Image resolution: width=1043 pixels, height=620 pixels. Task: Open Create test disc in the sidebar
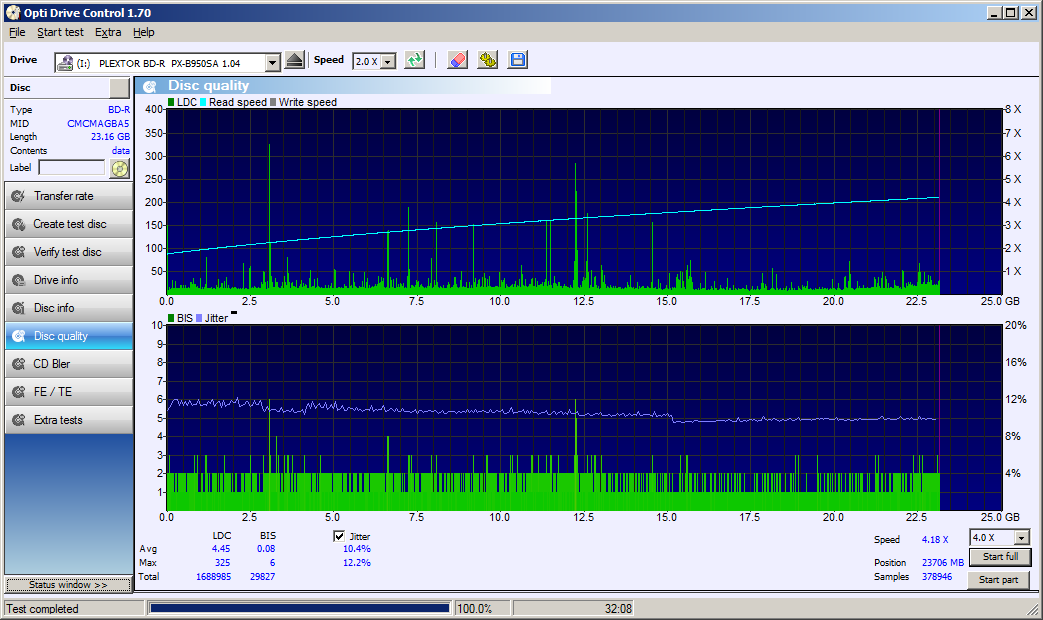(x=69, y=224)
